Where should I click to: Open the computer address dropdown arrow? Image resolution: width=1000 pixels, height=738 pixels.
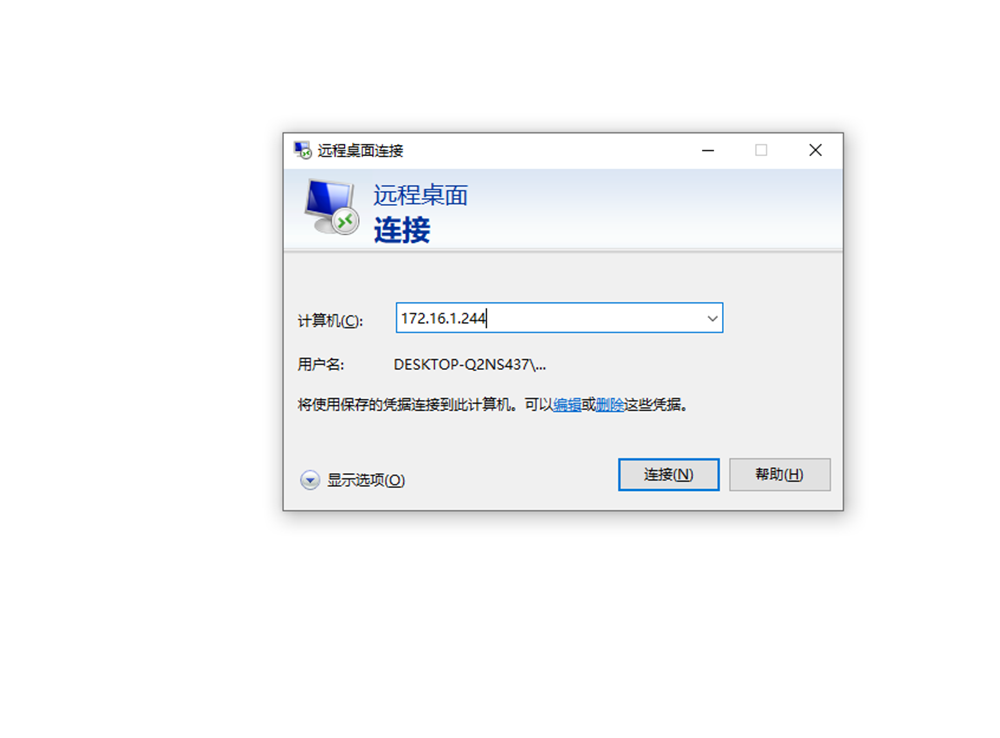coord(712,318)
